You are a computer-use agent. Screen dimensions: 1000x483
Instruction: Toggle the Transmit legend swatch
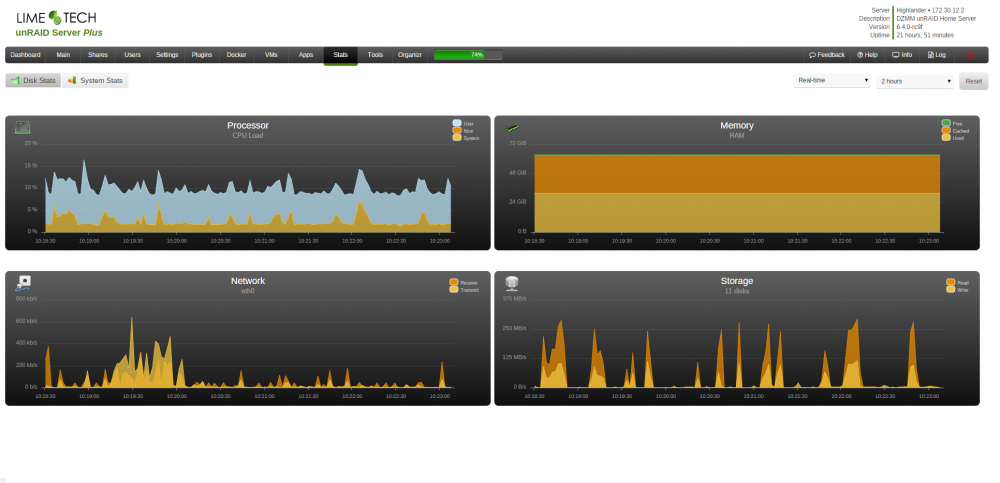click(453, 289)
